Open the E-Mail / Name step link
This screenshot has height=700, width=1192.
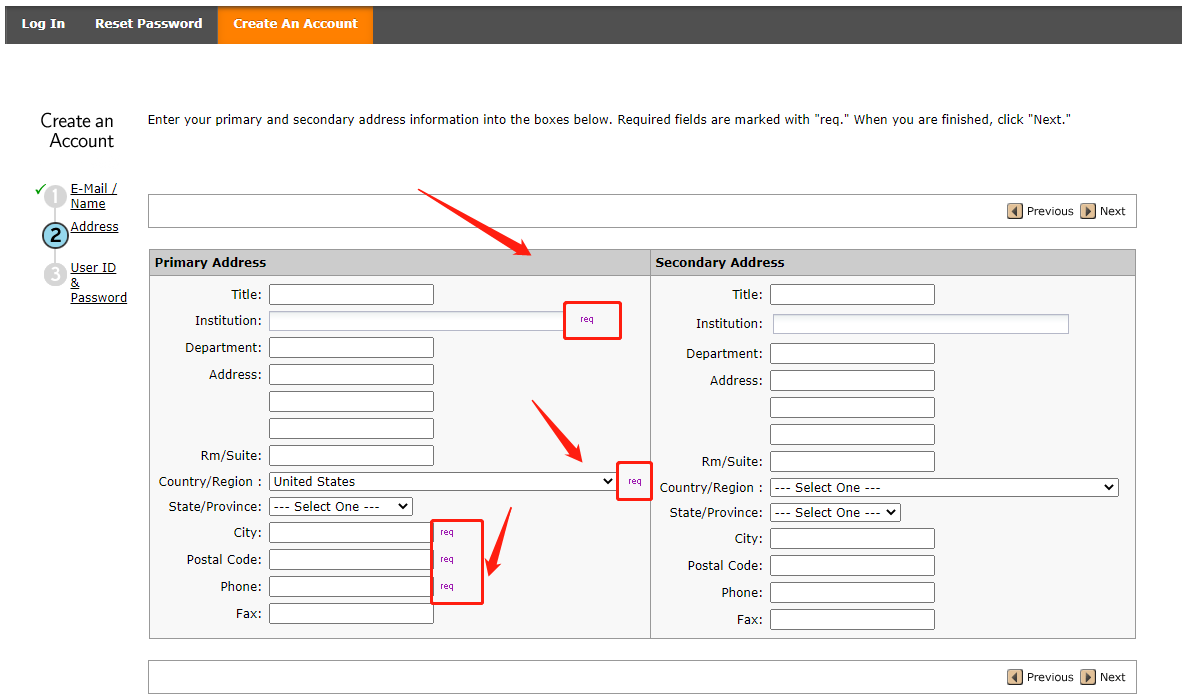coord(94,196)
